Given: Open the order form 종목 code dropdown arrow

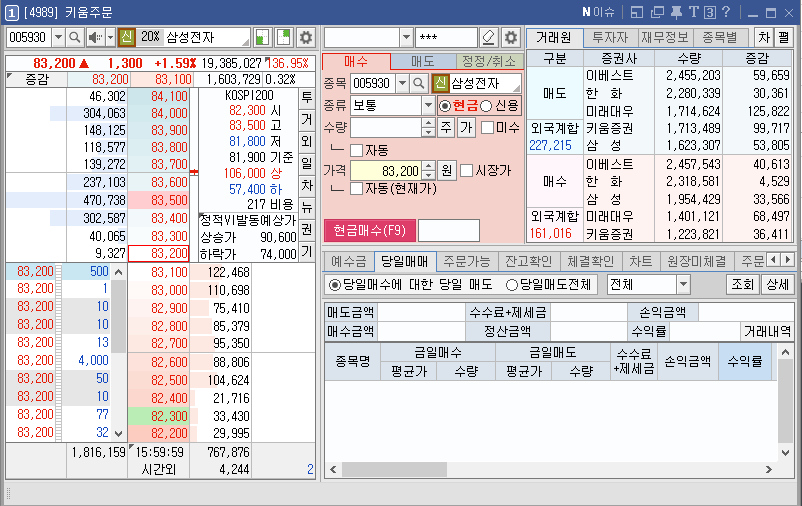Looking at the screenshot, I should point(403,83).
